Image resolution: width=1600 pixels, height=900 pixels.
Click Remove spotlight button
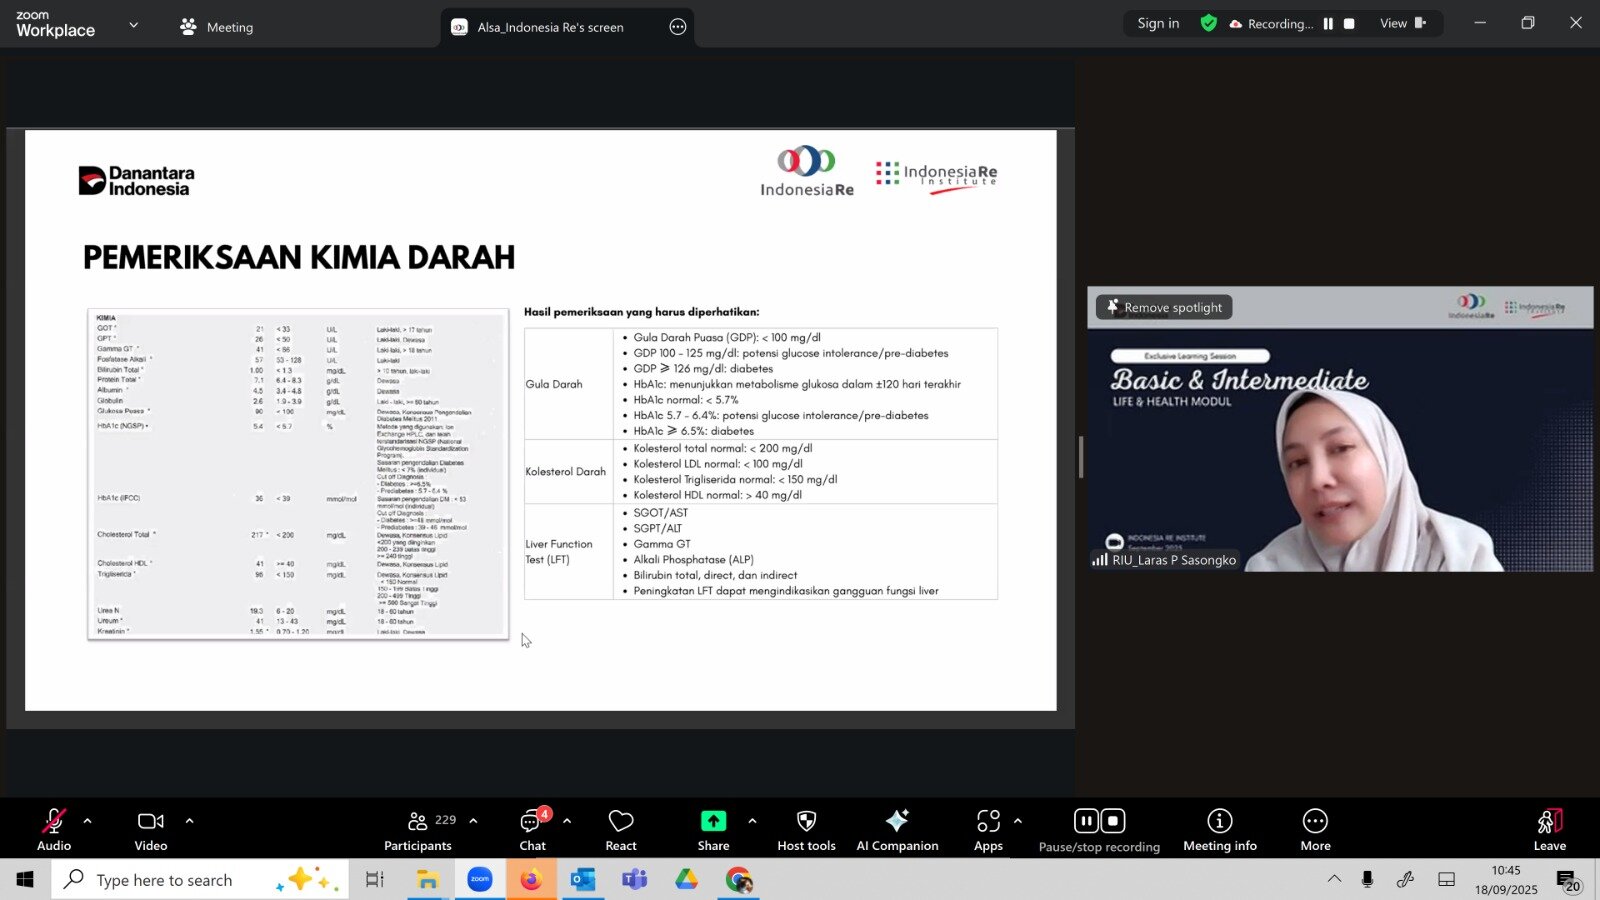click(x=1164, y=307)
